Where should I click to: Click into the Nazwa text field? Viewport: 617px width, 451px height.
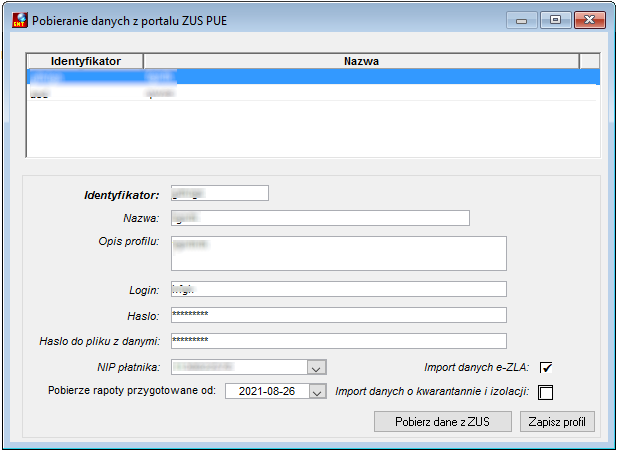point(320,218)
